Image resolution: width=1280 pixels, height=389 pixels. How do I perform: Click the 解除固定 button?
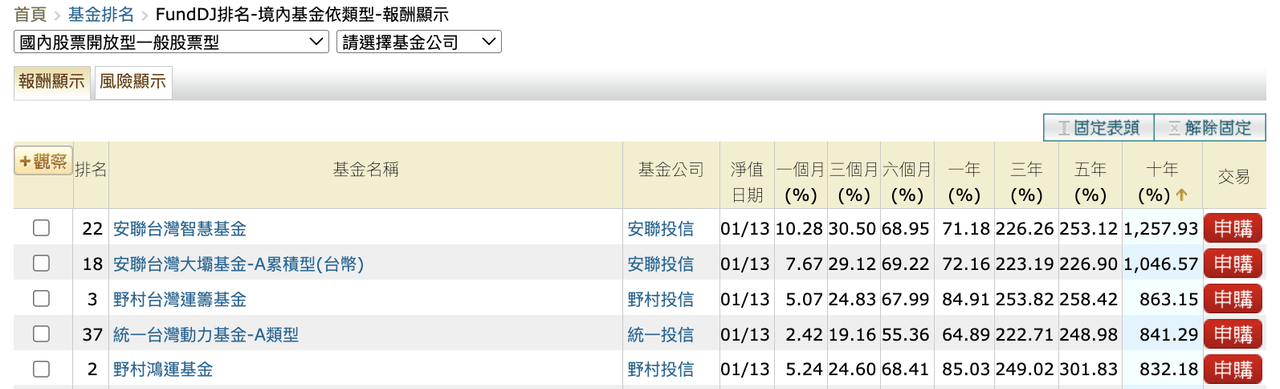point(1209,128)
